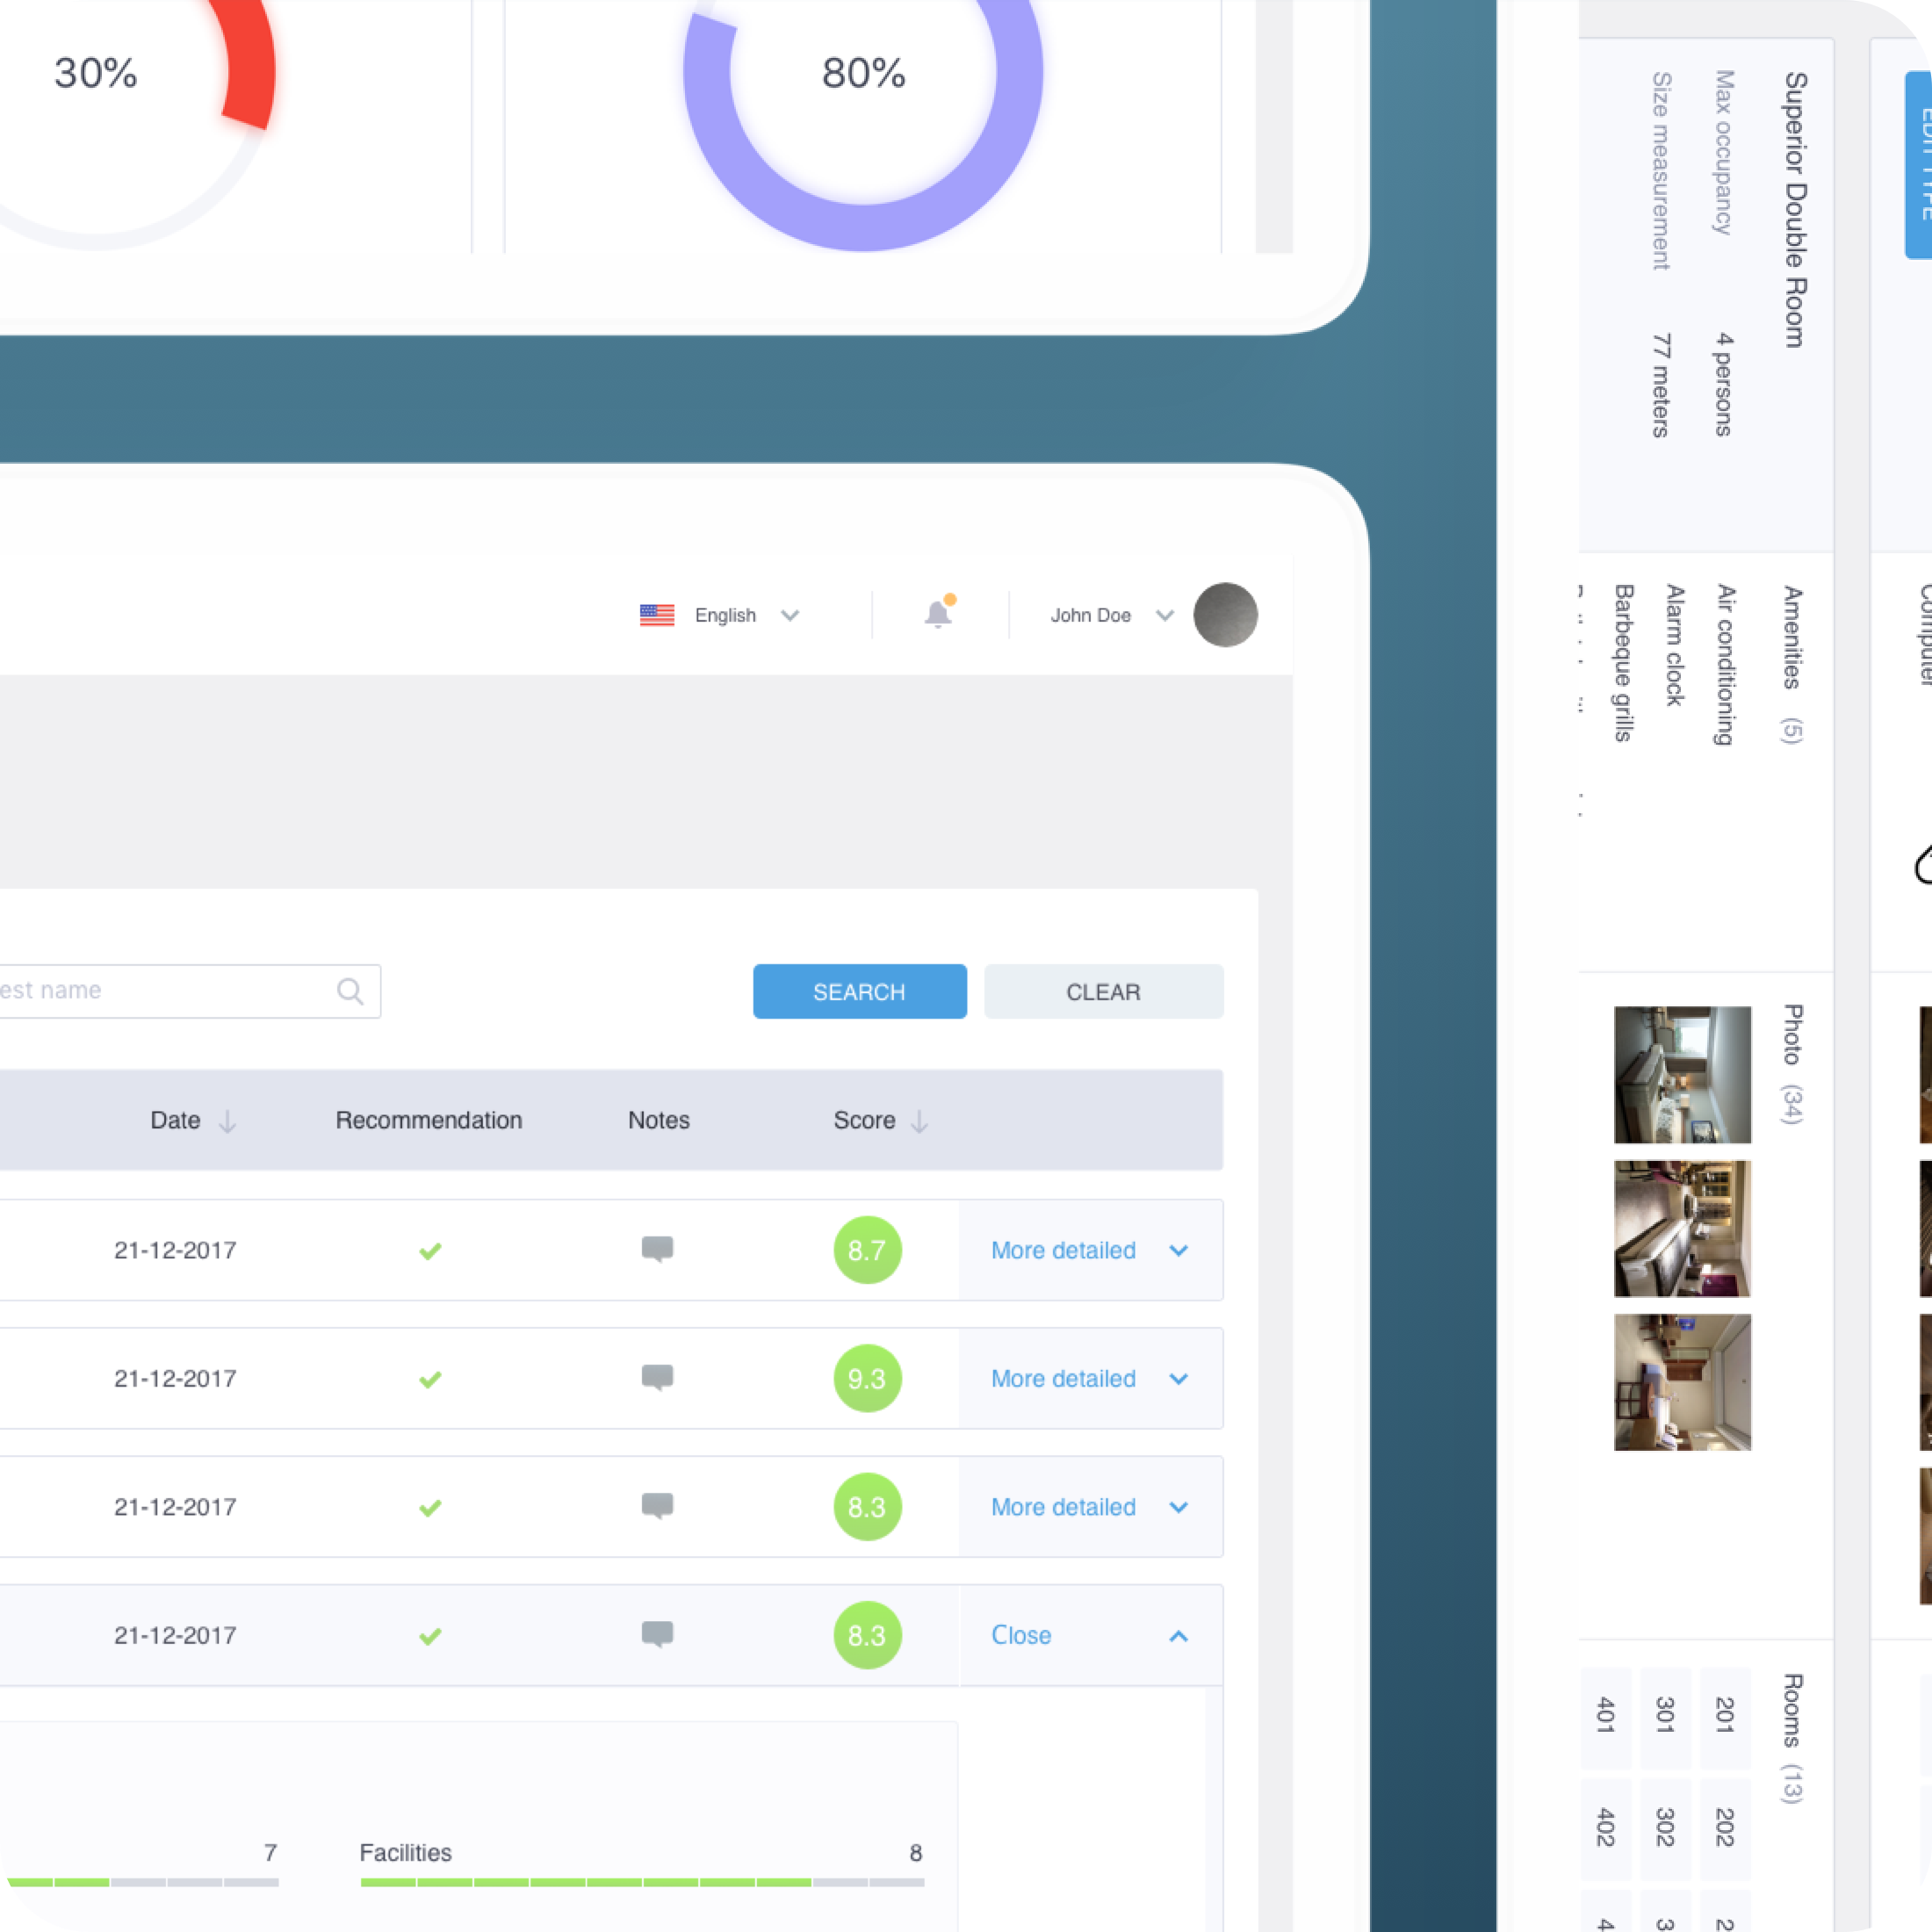The width and height of the screenshot is (1932, 1932).
Task: Click the magnifier icon in search field
Action: [350, 991]
